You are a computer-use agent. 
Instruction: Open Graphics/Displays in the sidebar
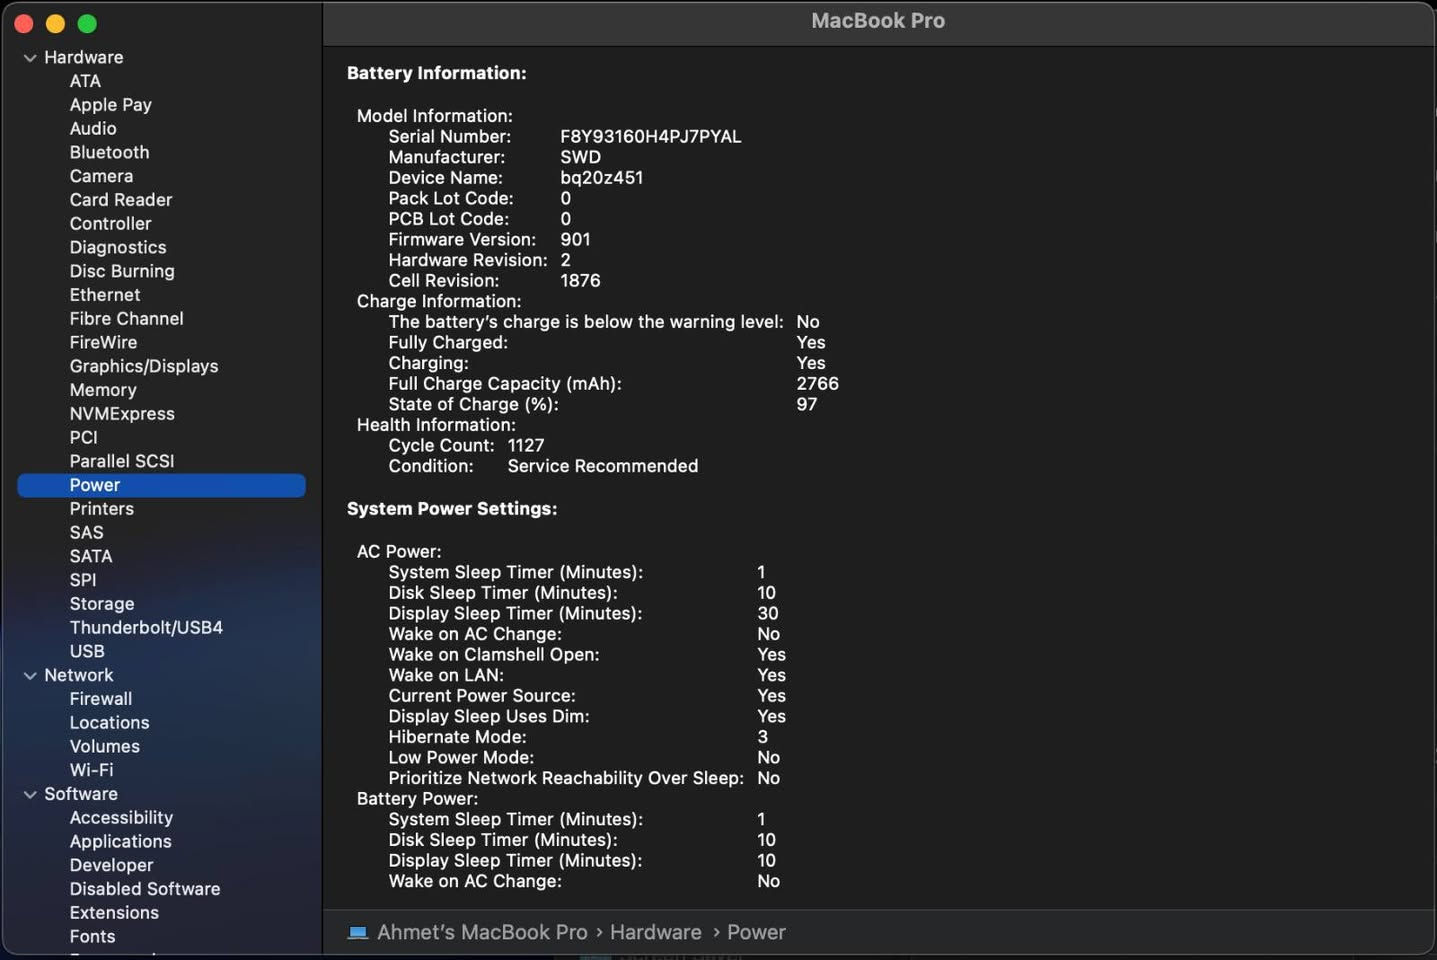pos(144,367)
